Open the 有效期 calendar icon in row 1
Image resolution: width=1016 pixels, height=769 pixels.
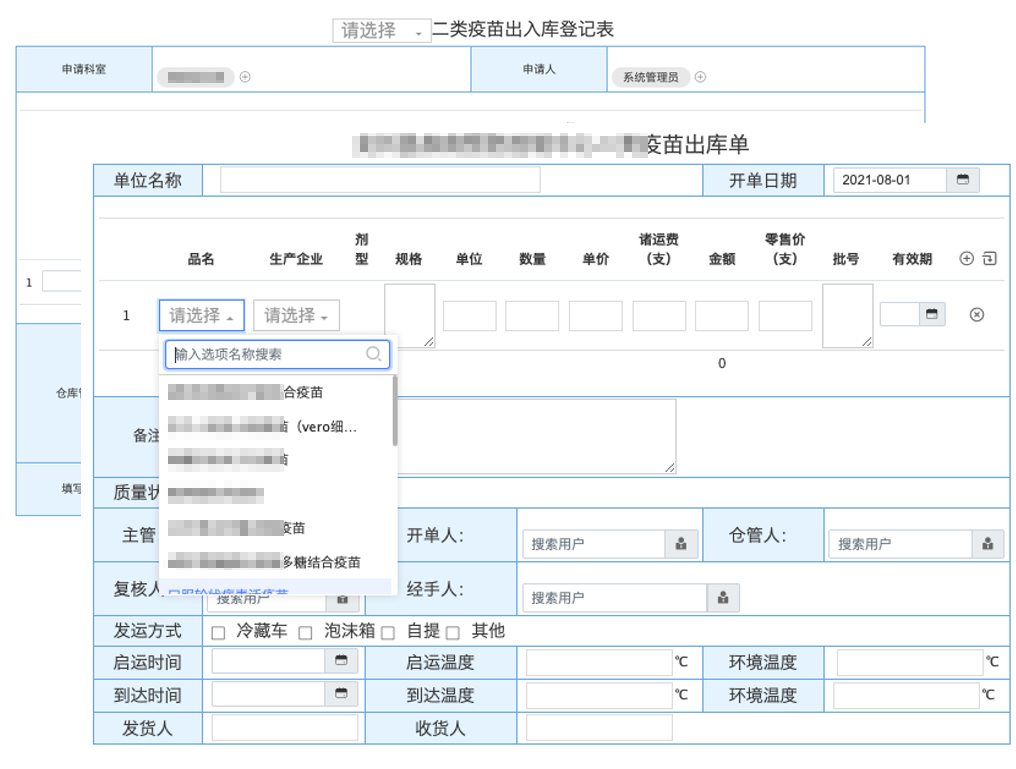coord(932,314)
